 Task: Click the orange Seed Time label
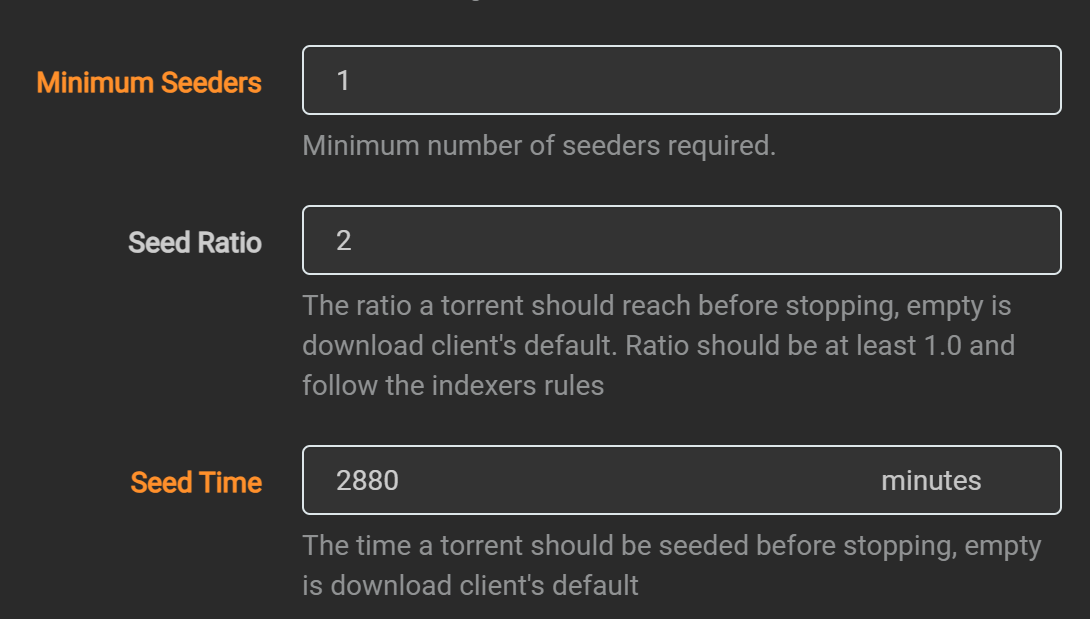pyautogui.click(x=196, y=482)
